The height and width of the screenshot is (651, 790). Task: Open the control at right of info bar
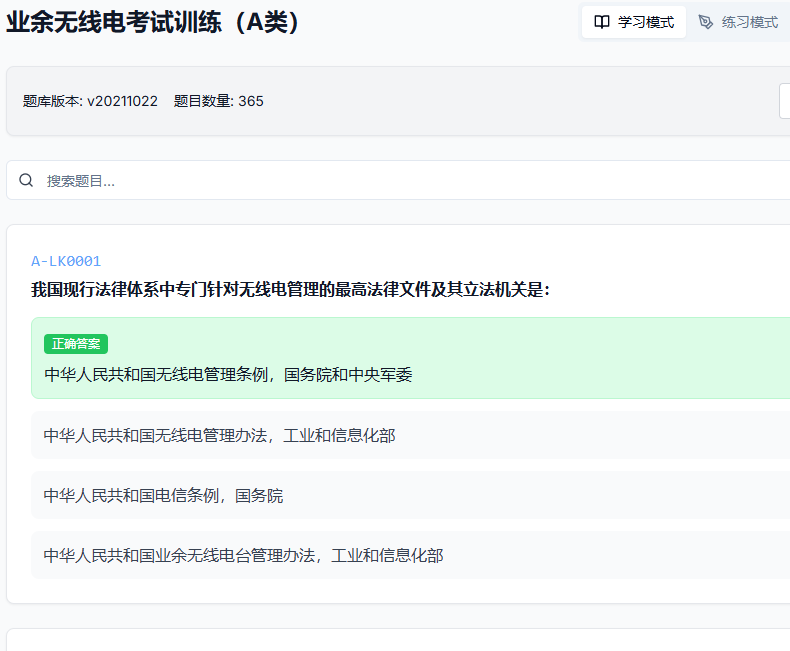coord(784,101)
